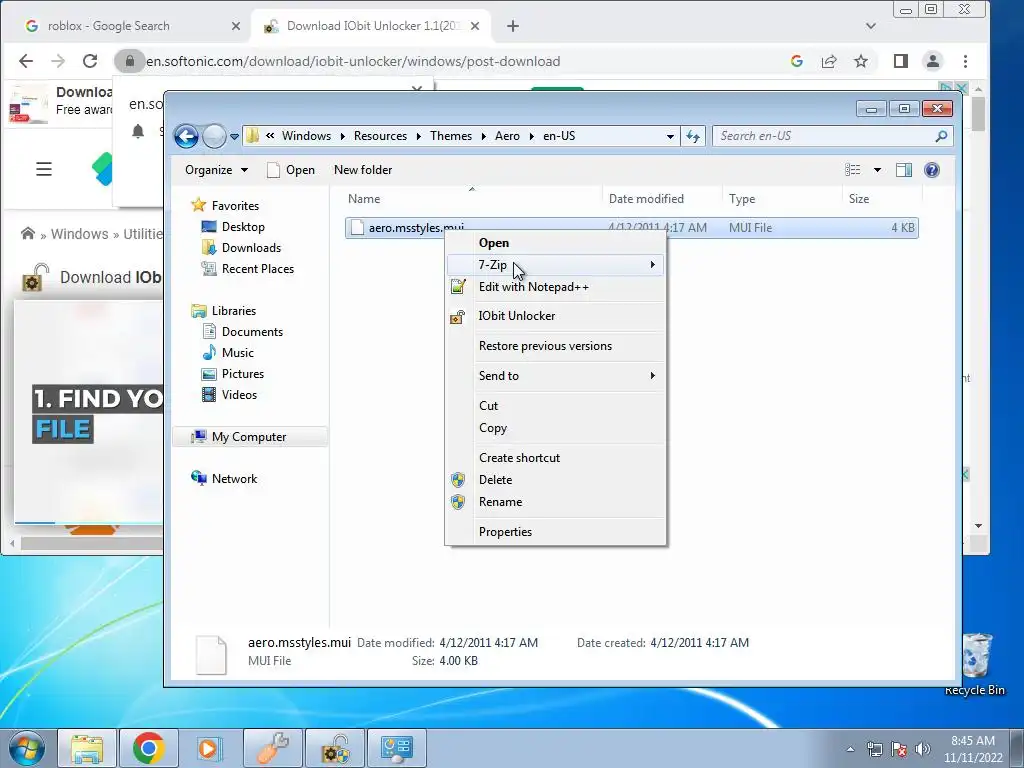Screen dimensions: 1024x768
Task: Click Resources in the address breadcrumb
Action: tap(380, 136)
